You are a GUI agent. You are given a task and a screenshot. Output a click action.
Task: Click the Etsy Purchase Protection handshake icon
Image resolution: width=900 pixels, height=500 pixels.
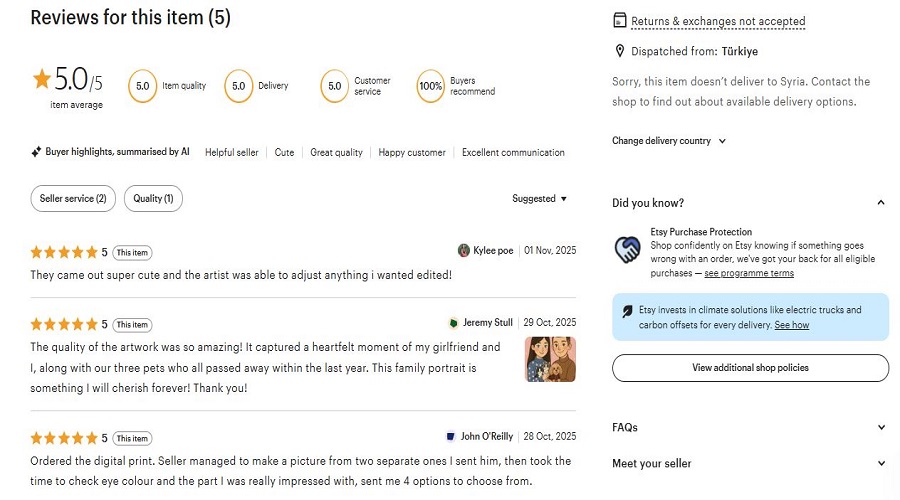pyautogui.click(x=627, y=250)
